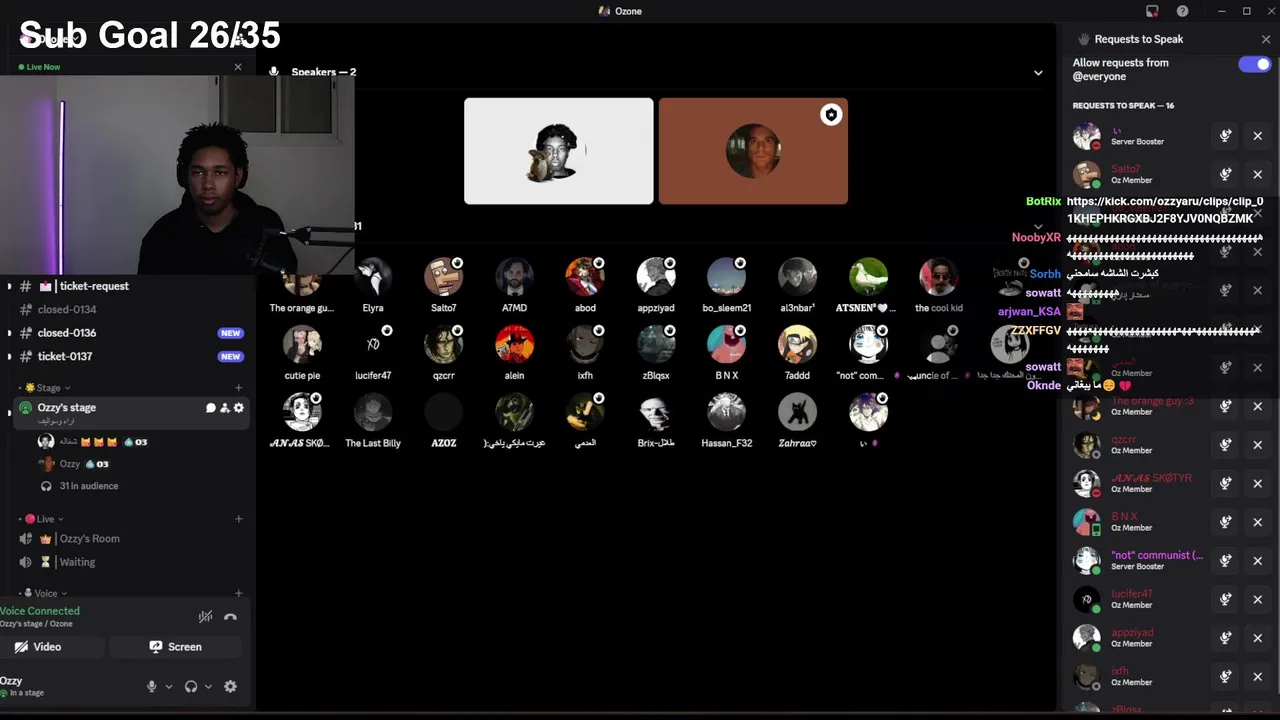This screenshot has height=720, width=1280.
Task: Dismiss qzcrr's request to speak
Action: [1258, 445]
